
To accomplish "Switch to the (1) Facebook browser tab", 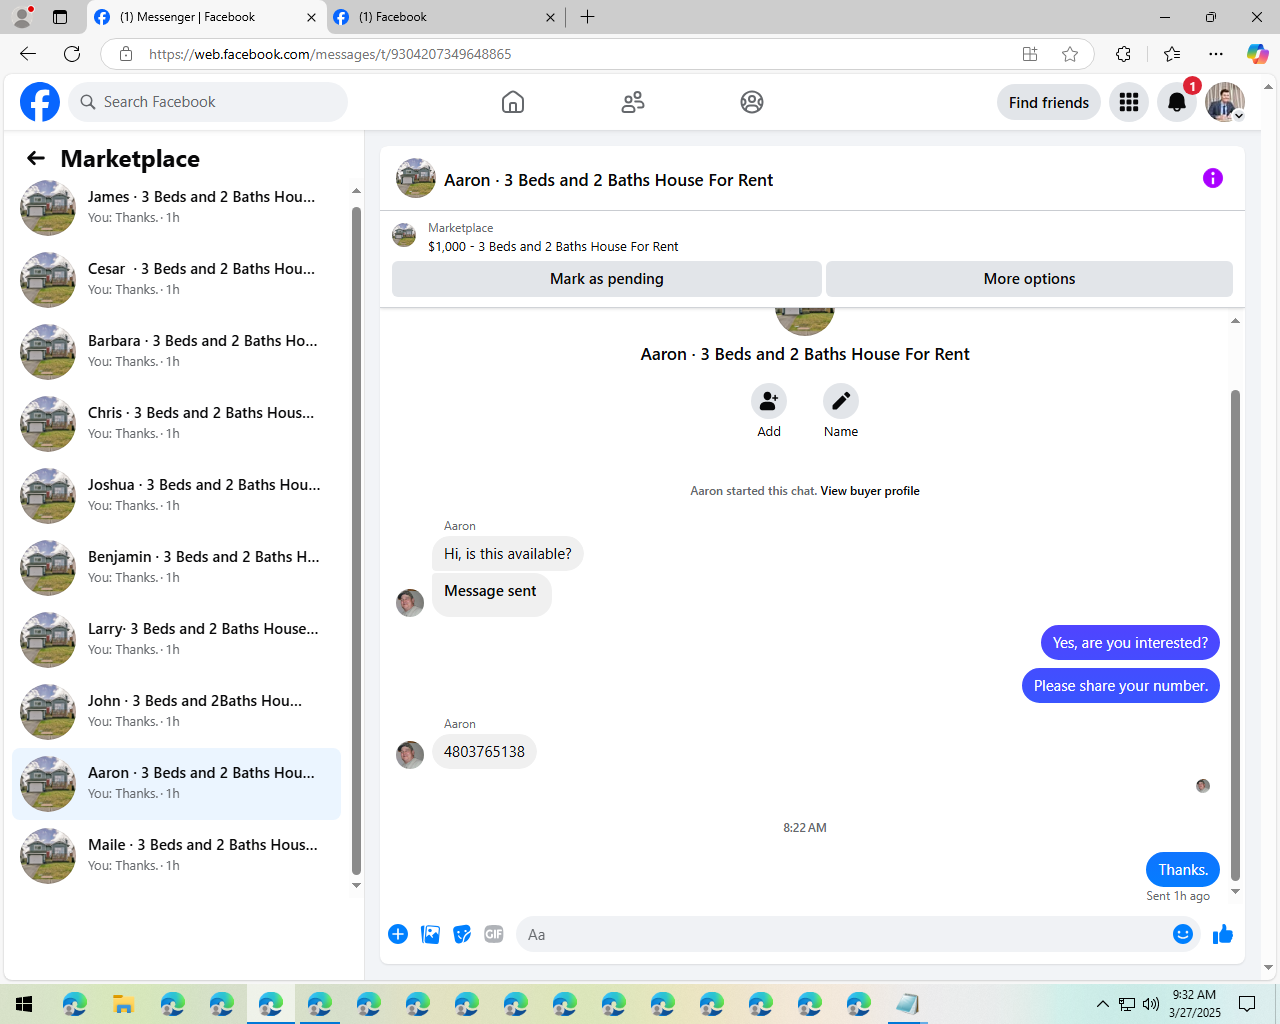I will click(444, 17).
